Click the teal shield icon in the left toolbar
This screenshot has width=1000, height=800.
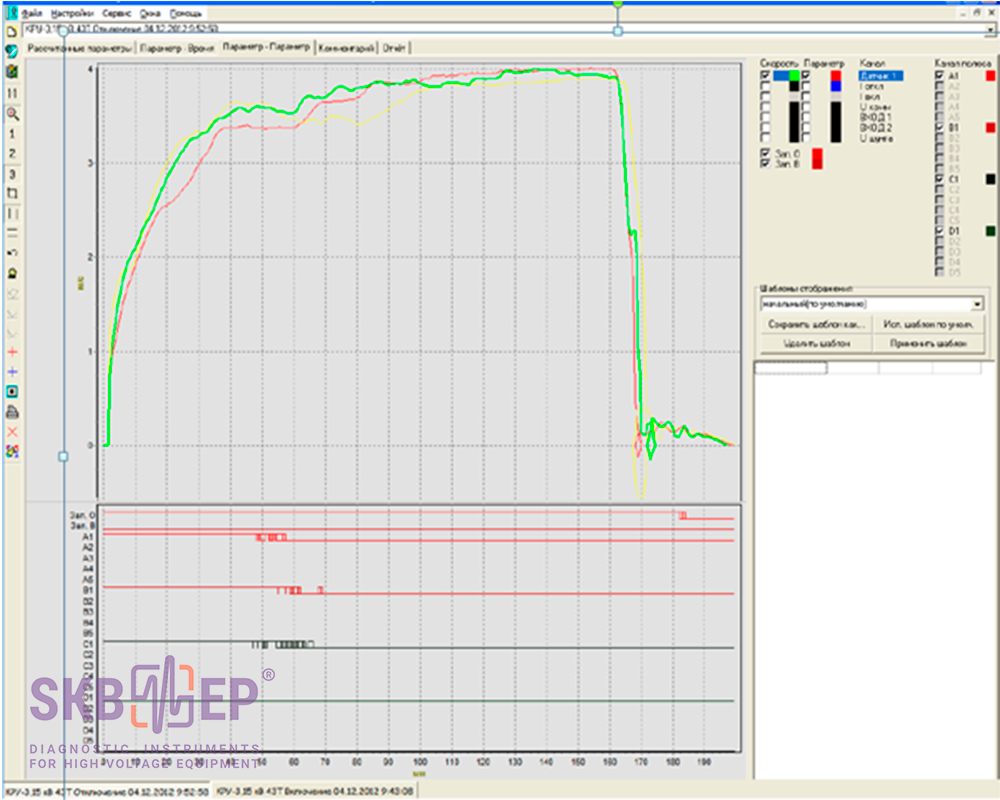pyautogui.click(x=11, y=52)
